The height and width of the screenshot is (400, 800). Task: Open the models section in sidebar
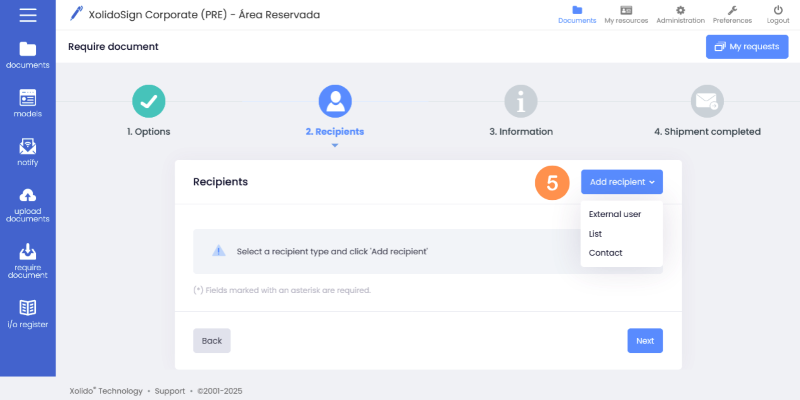[x=27, y=103]
